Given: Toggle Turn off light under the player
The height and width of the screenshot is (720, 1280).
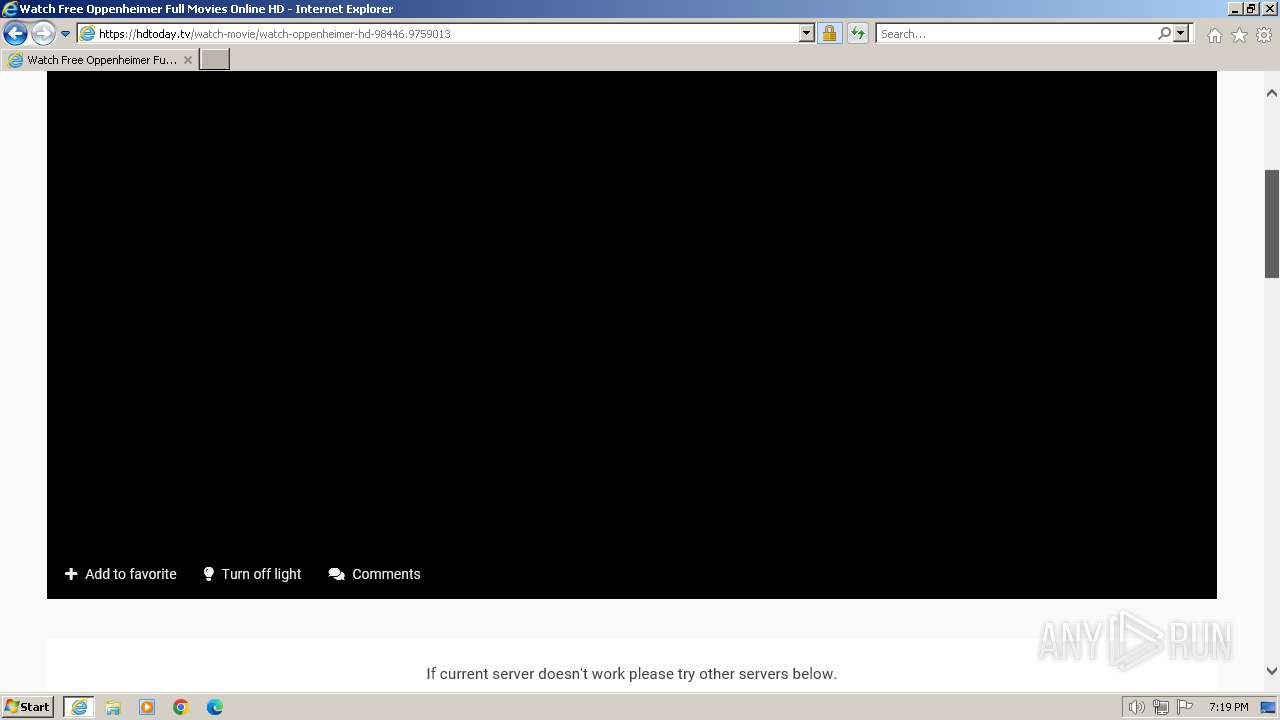Looking at the screenshot, I should (x=252, y=574).
